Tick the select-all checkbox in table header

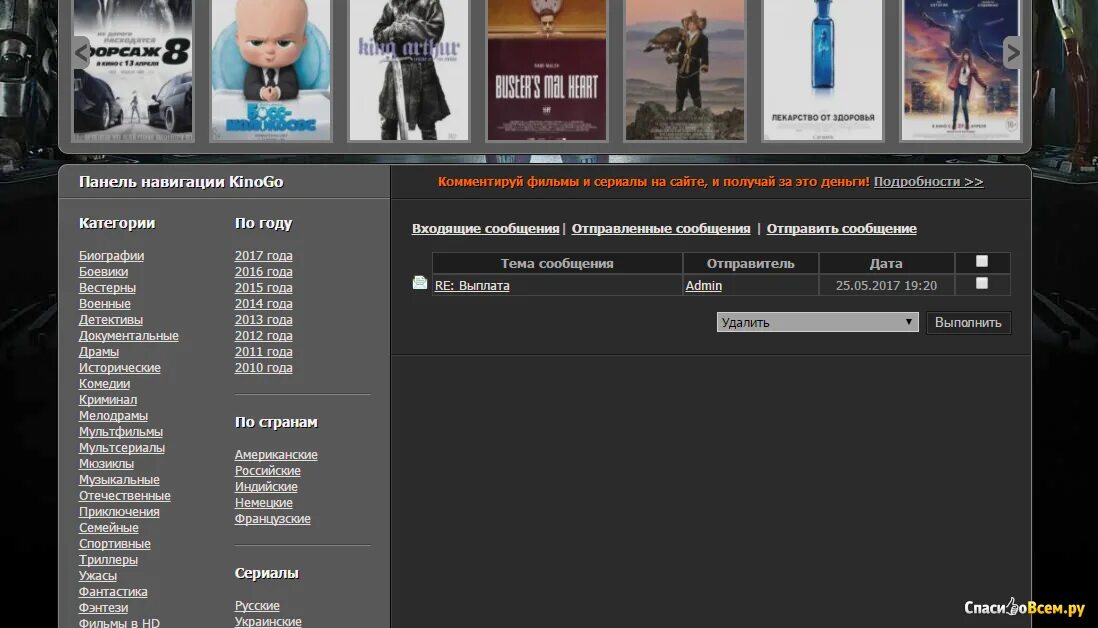[982, 261]
